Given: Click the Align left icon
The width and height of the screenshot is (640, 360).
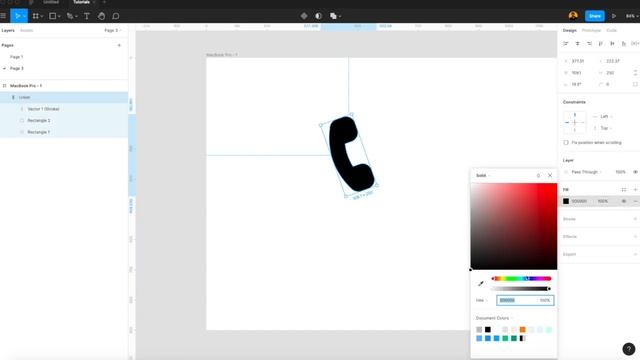Looking at the screenshot, I should click(x=566, y=43).
